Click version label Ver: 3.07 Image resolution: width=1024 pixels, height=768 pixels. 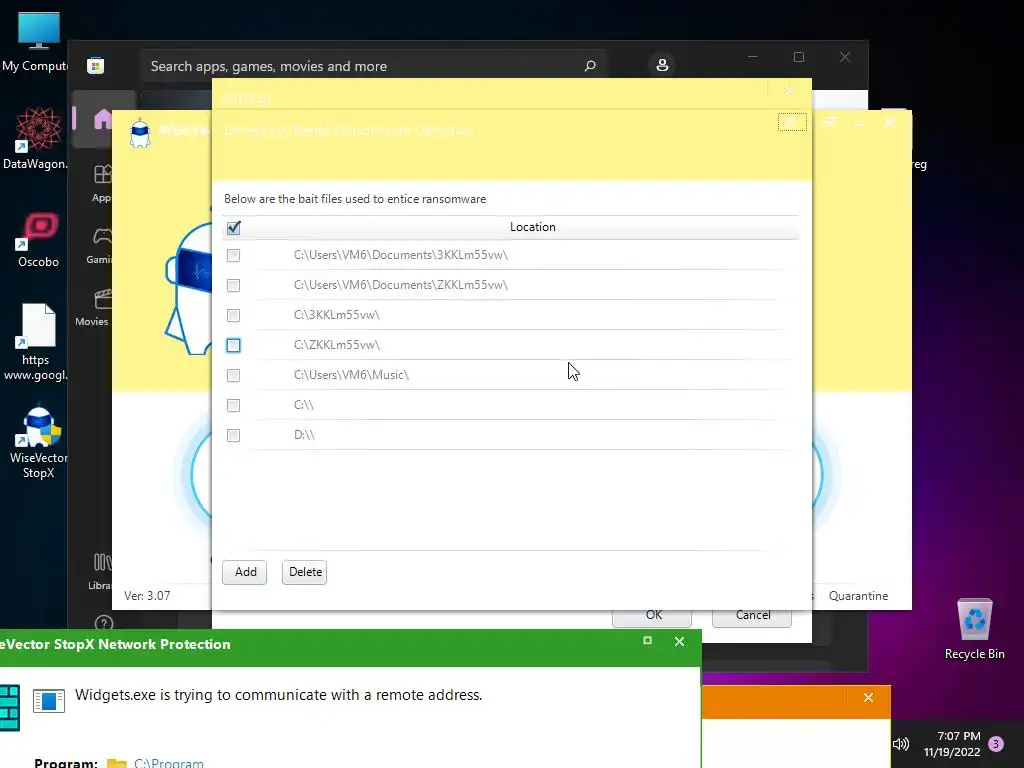pos(148,596)
